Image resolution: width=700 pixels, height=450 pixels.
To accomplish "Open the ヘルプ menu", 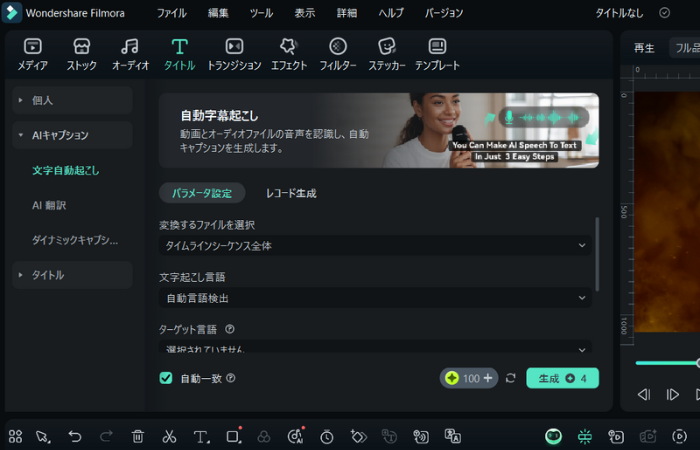I will [391, 13].
